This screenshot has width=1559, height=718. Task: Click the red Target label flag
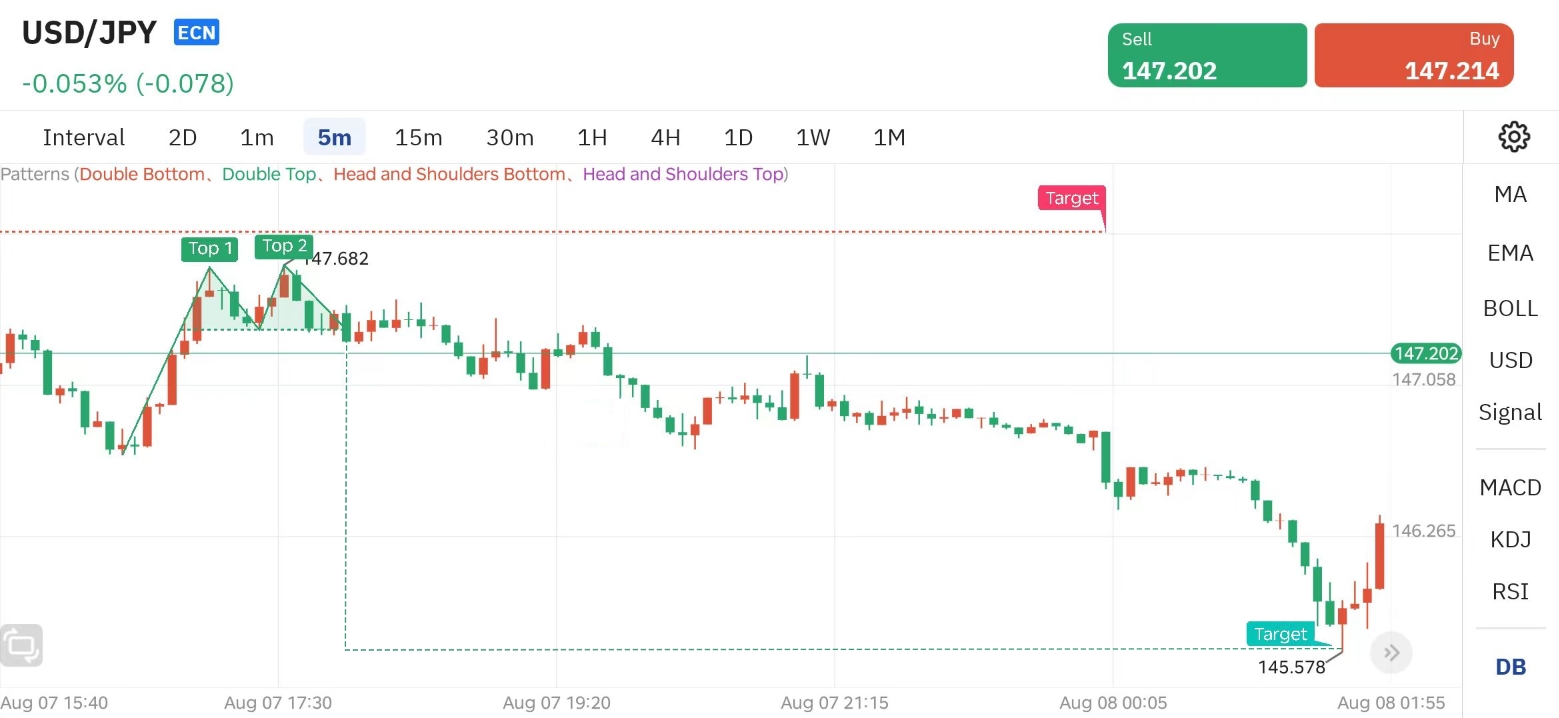coord(1072,198)
